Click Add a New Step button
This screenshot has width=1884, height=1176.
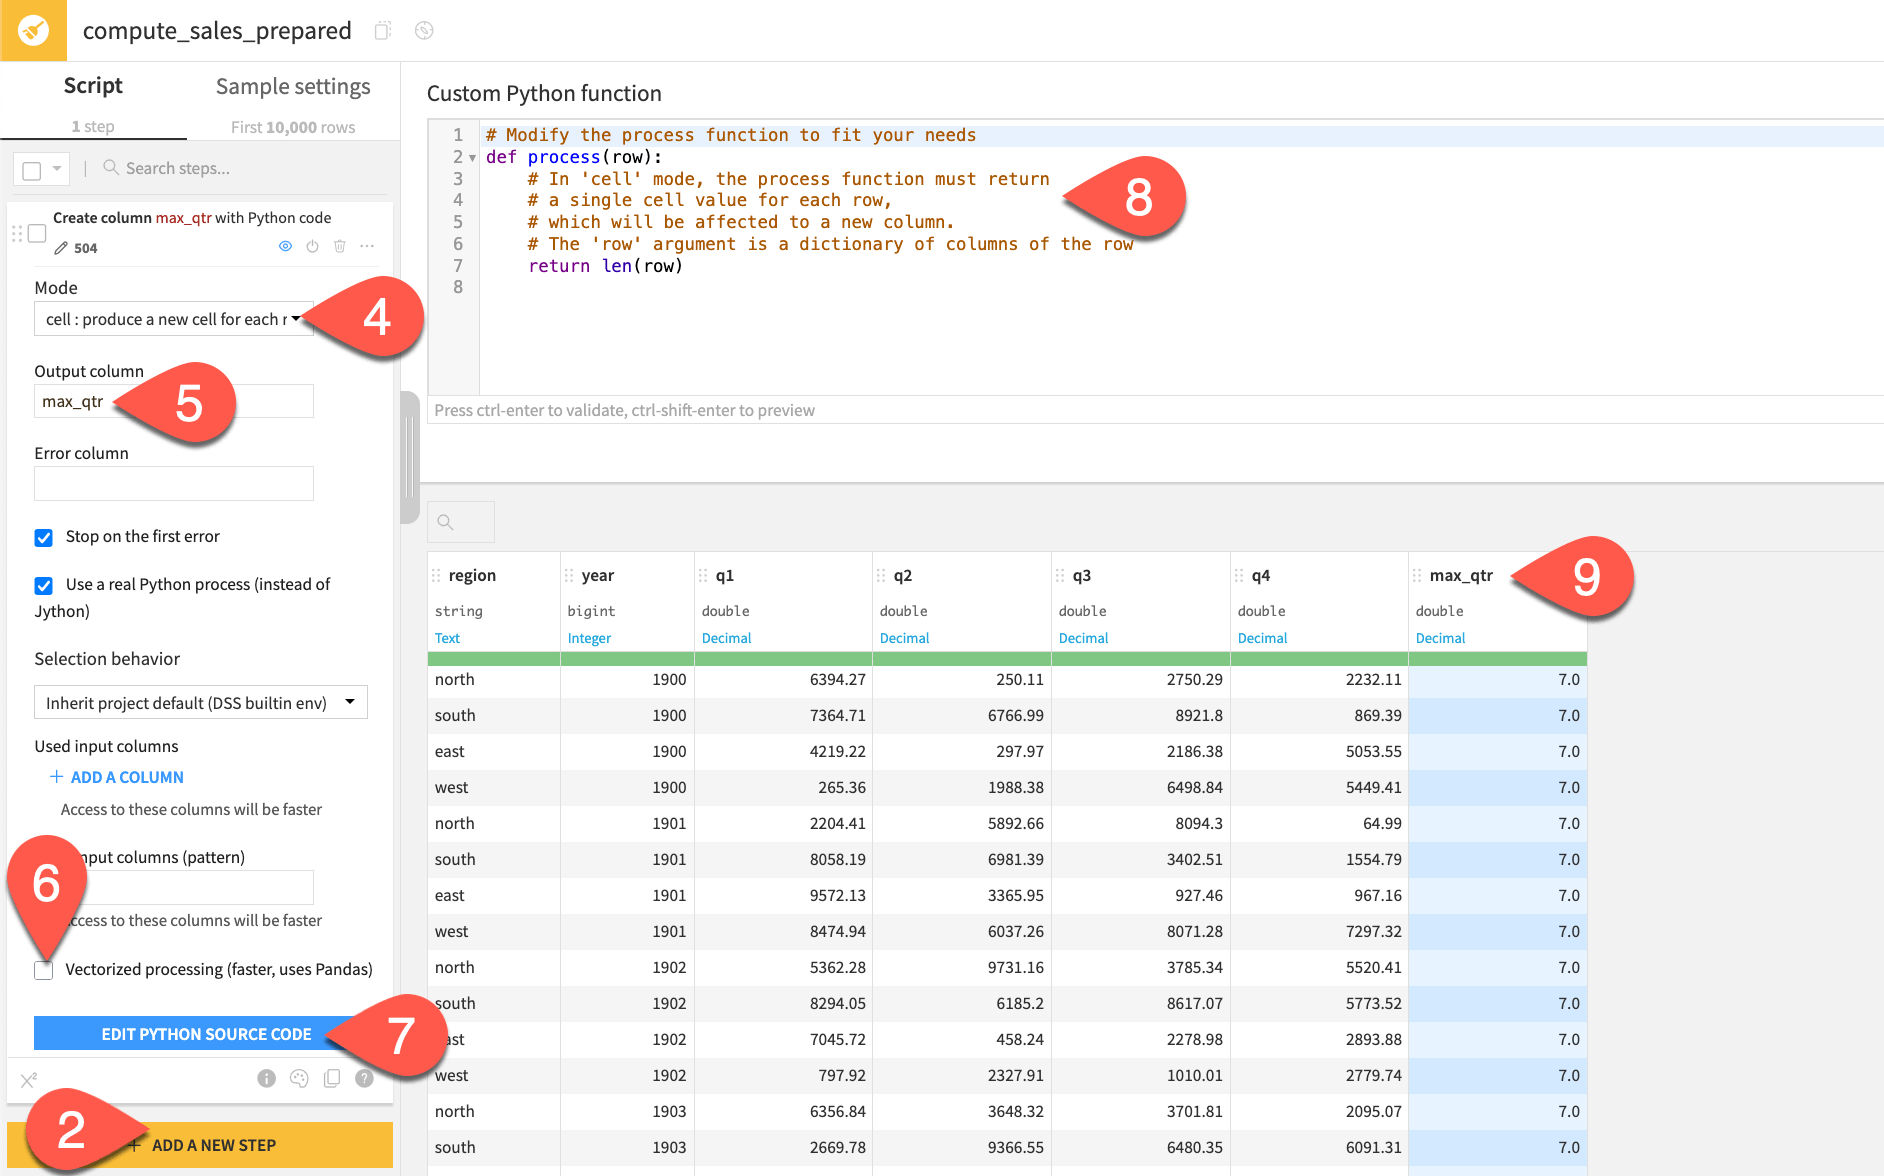(200, 1145)
